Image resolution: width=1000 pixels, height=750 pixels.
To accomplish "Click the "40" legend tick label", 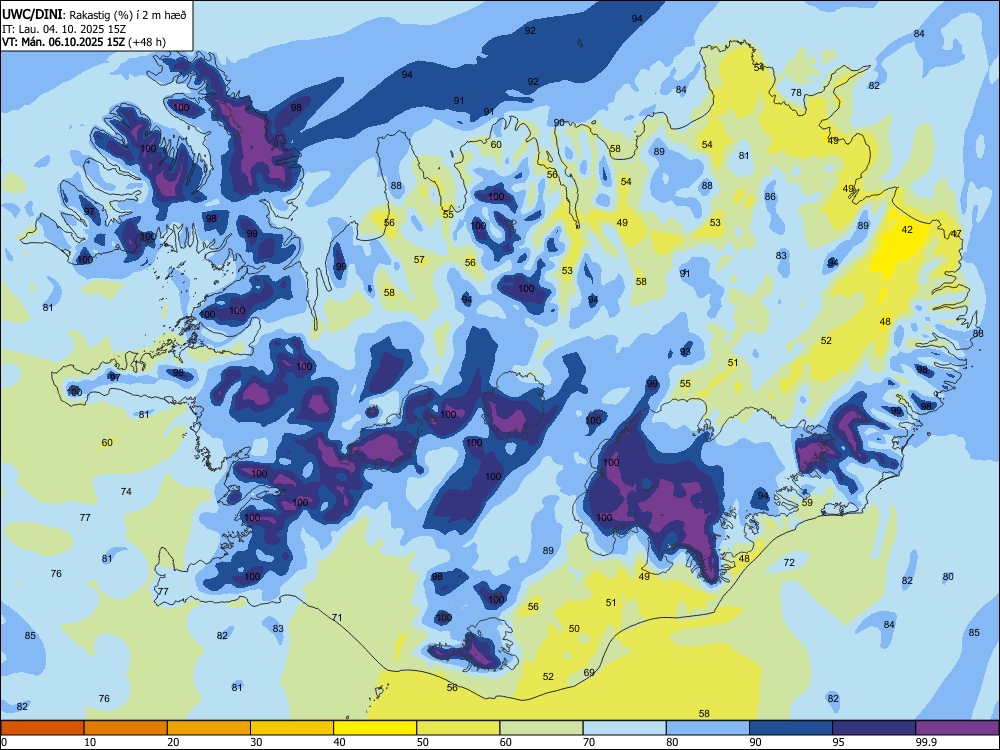I will [339, 742].
